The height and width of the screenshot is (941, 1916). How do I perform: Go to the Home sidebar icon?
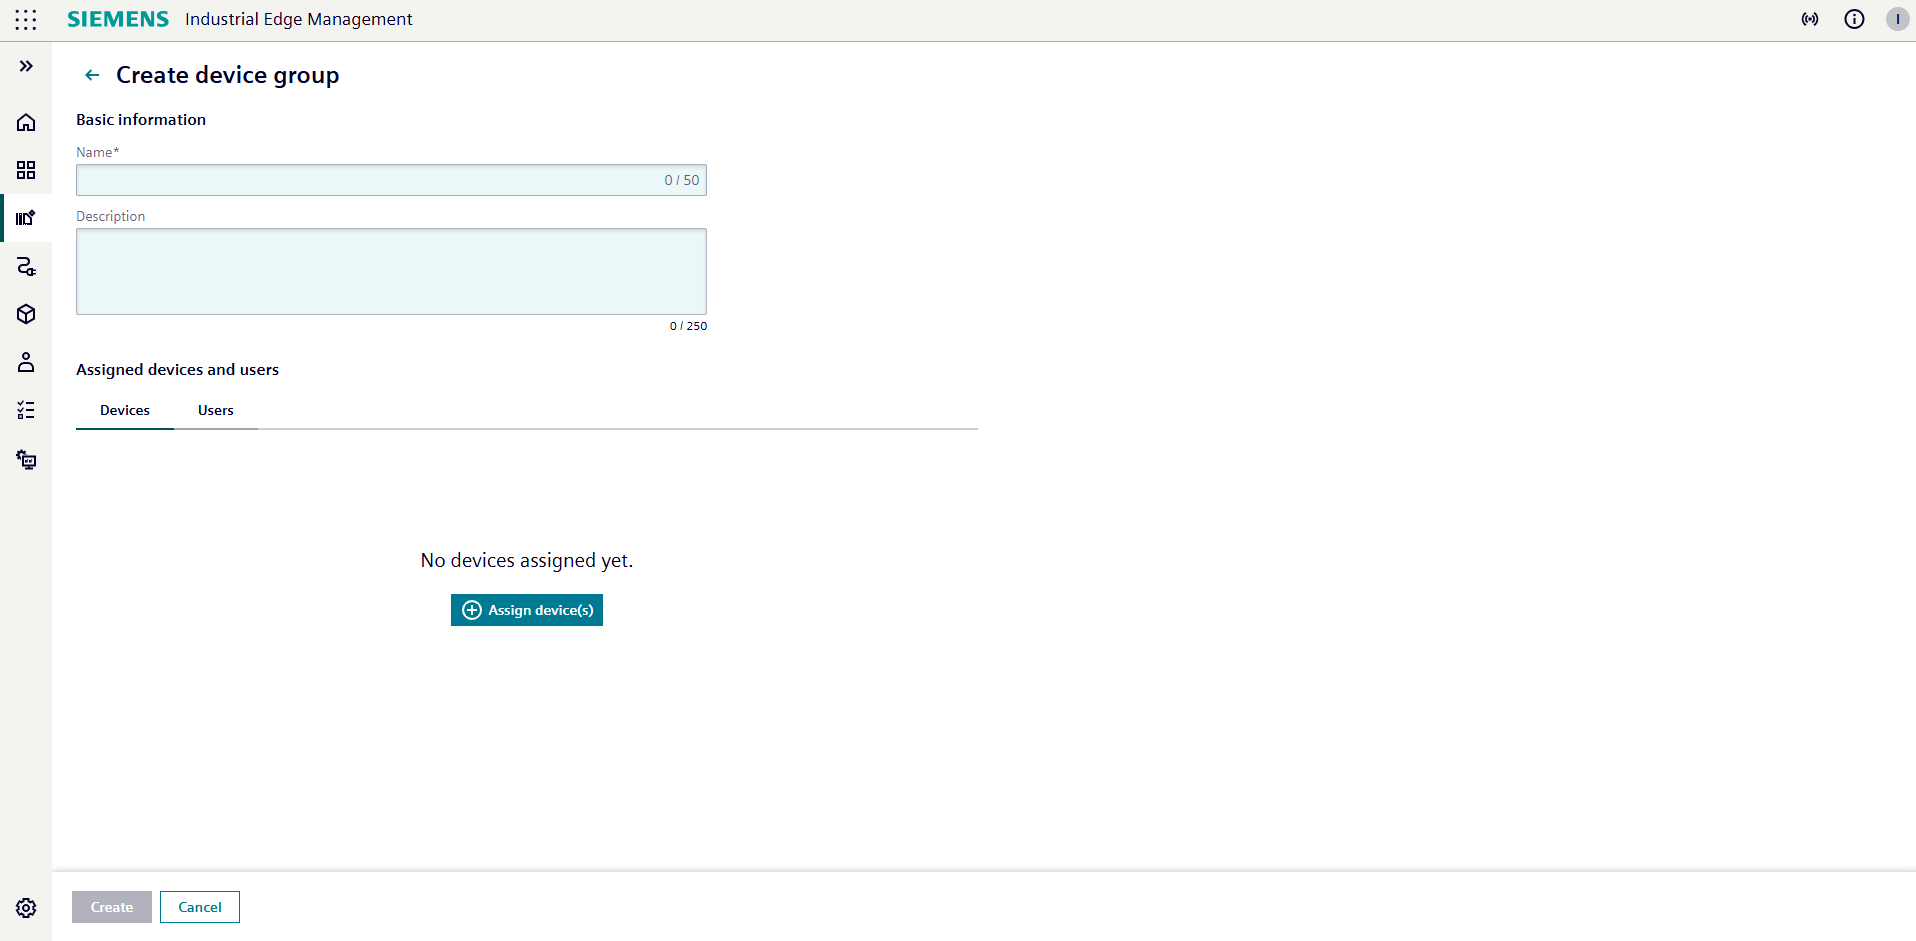26,122
